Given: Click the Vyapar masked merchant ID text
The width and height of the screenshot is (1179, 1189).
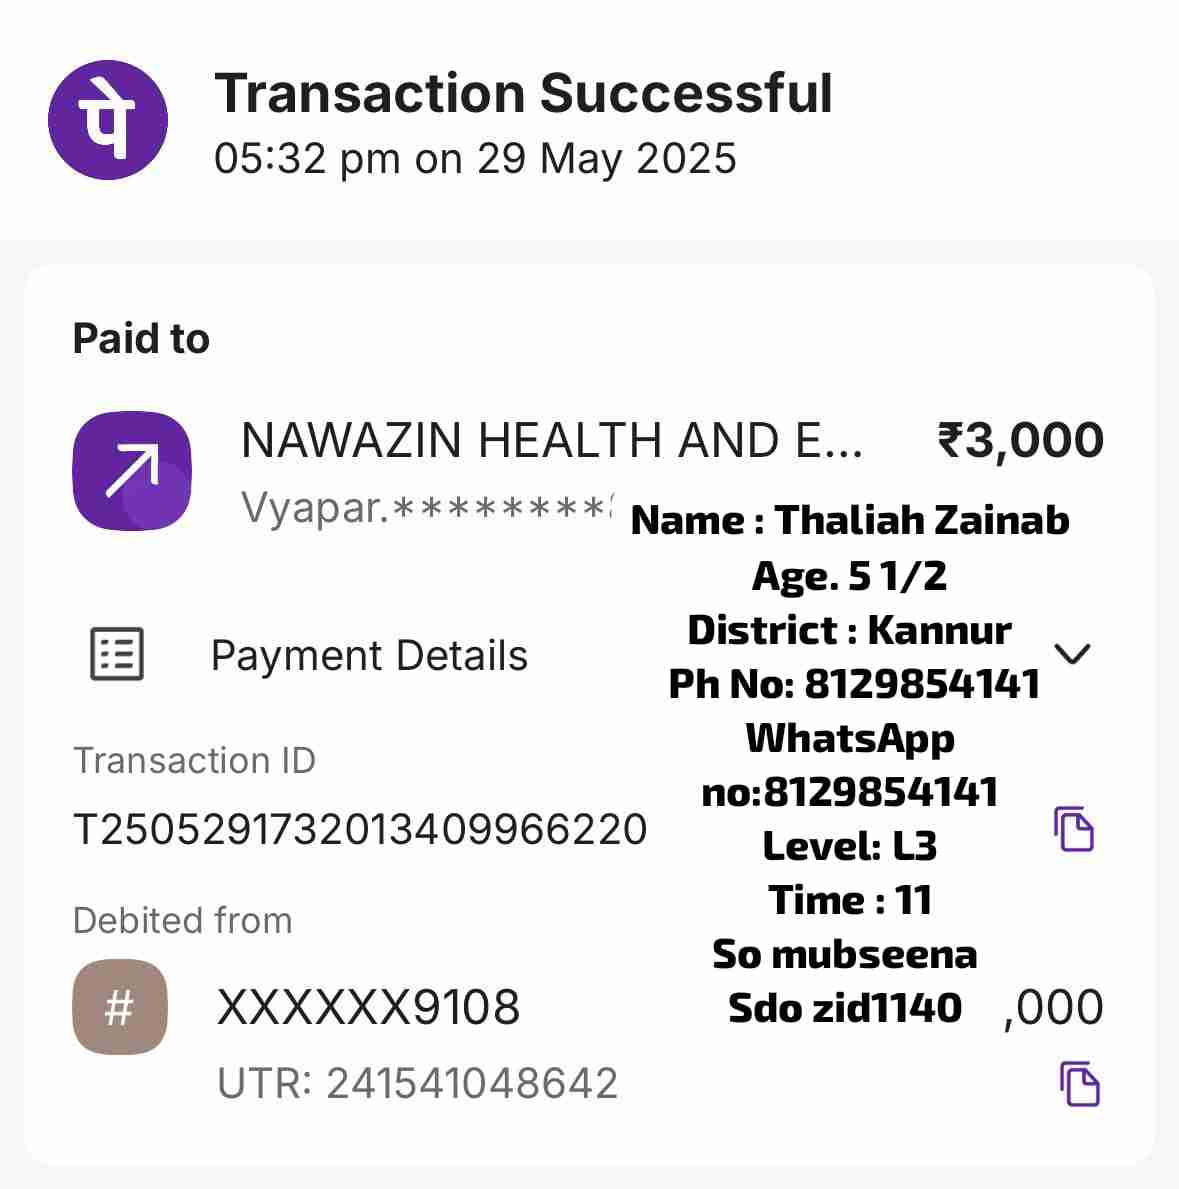Looking at the screenshot, I should pos(425,508).
